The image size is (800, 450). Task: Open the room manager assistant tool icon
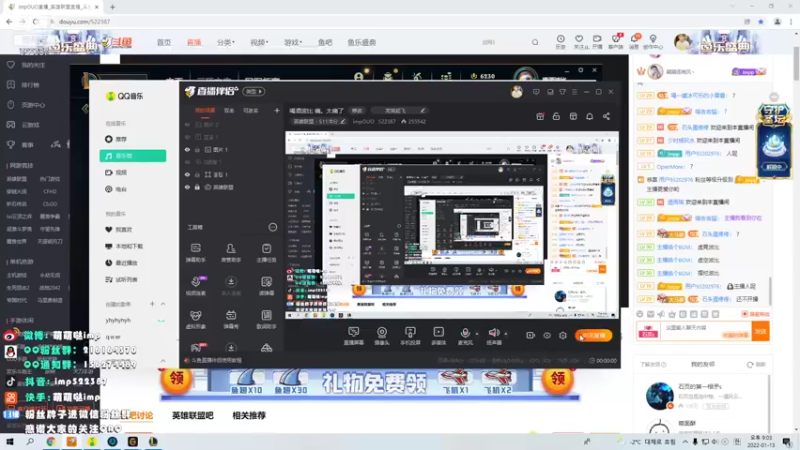231,248
